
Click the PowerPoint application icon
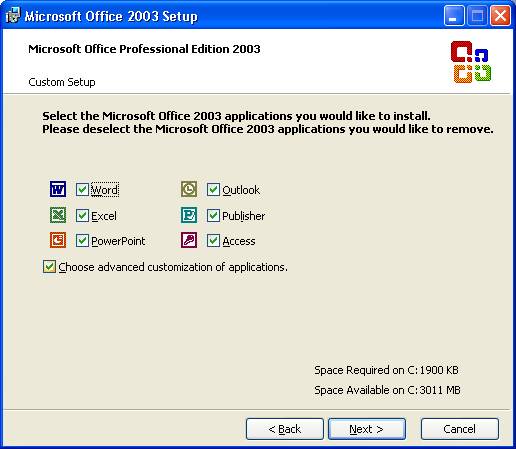click(x=58, y=240)
